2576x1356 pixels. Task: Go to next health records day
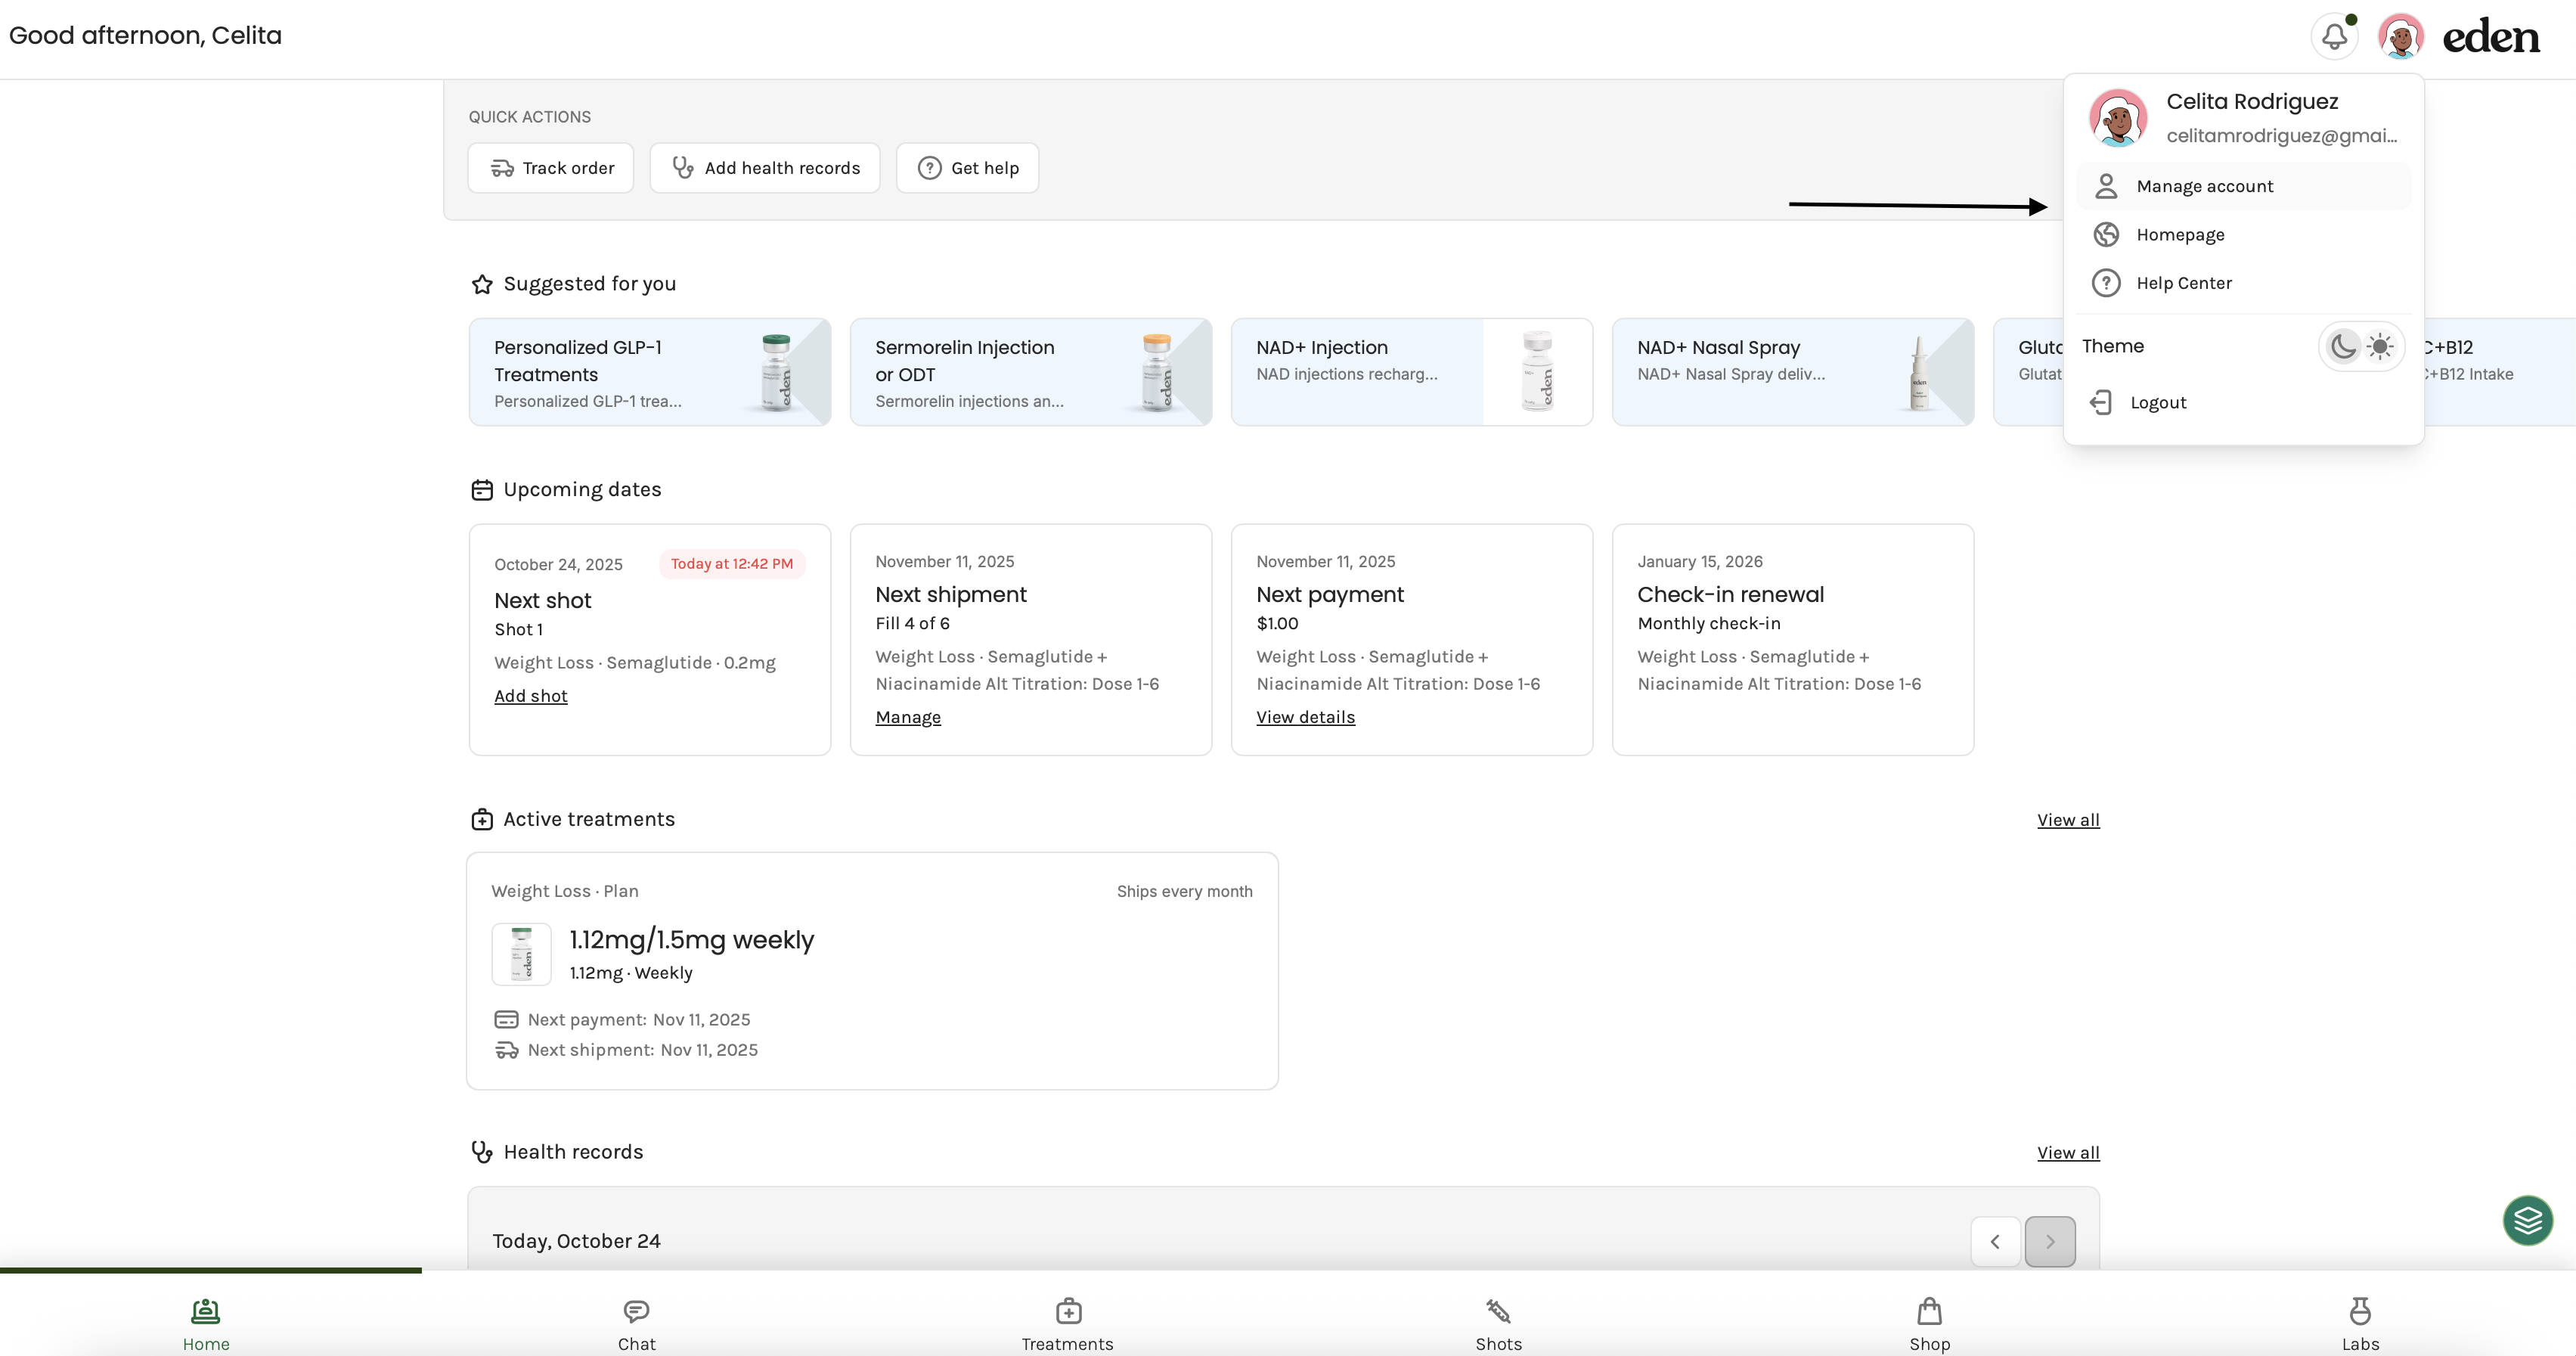coord(2050,1242)
